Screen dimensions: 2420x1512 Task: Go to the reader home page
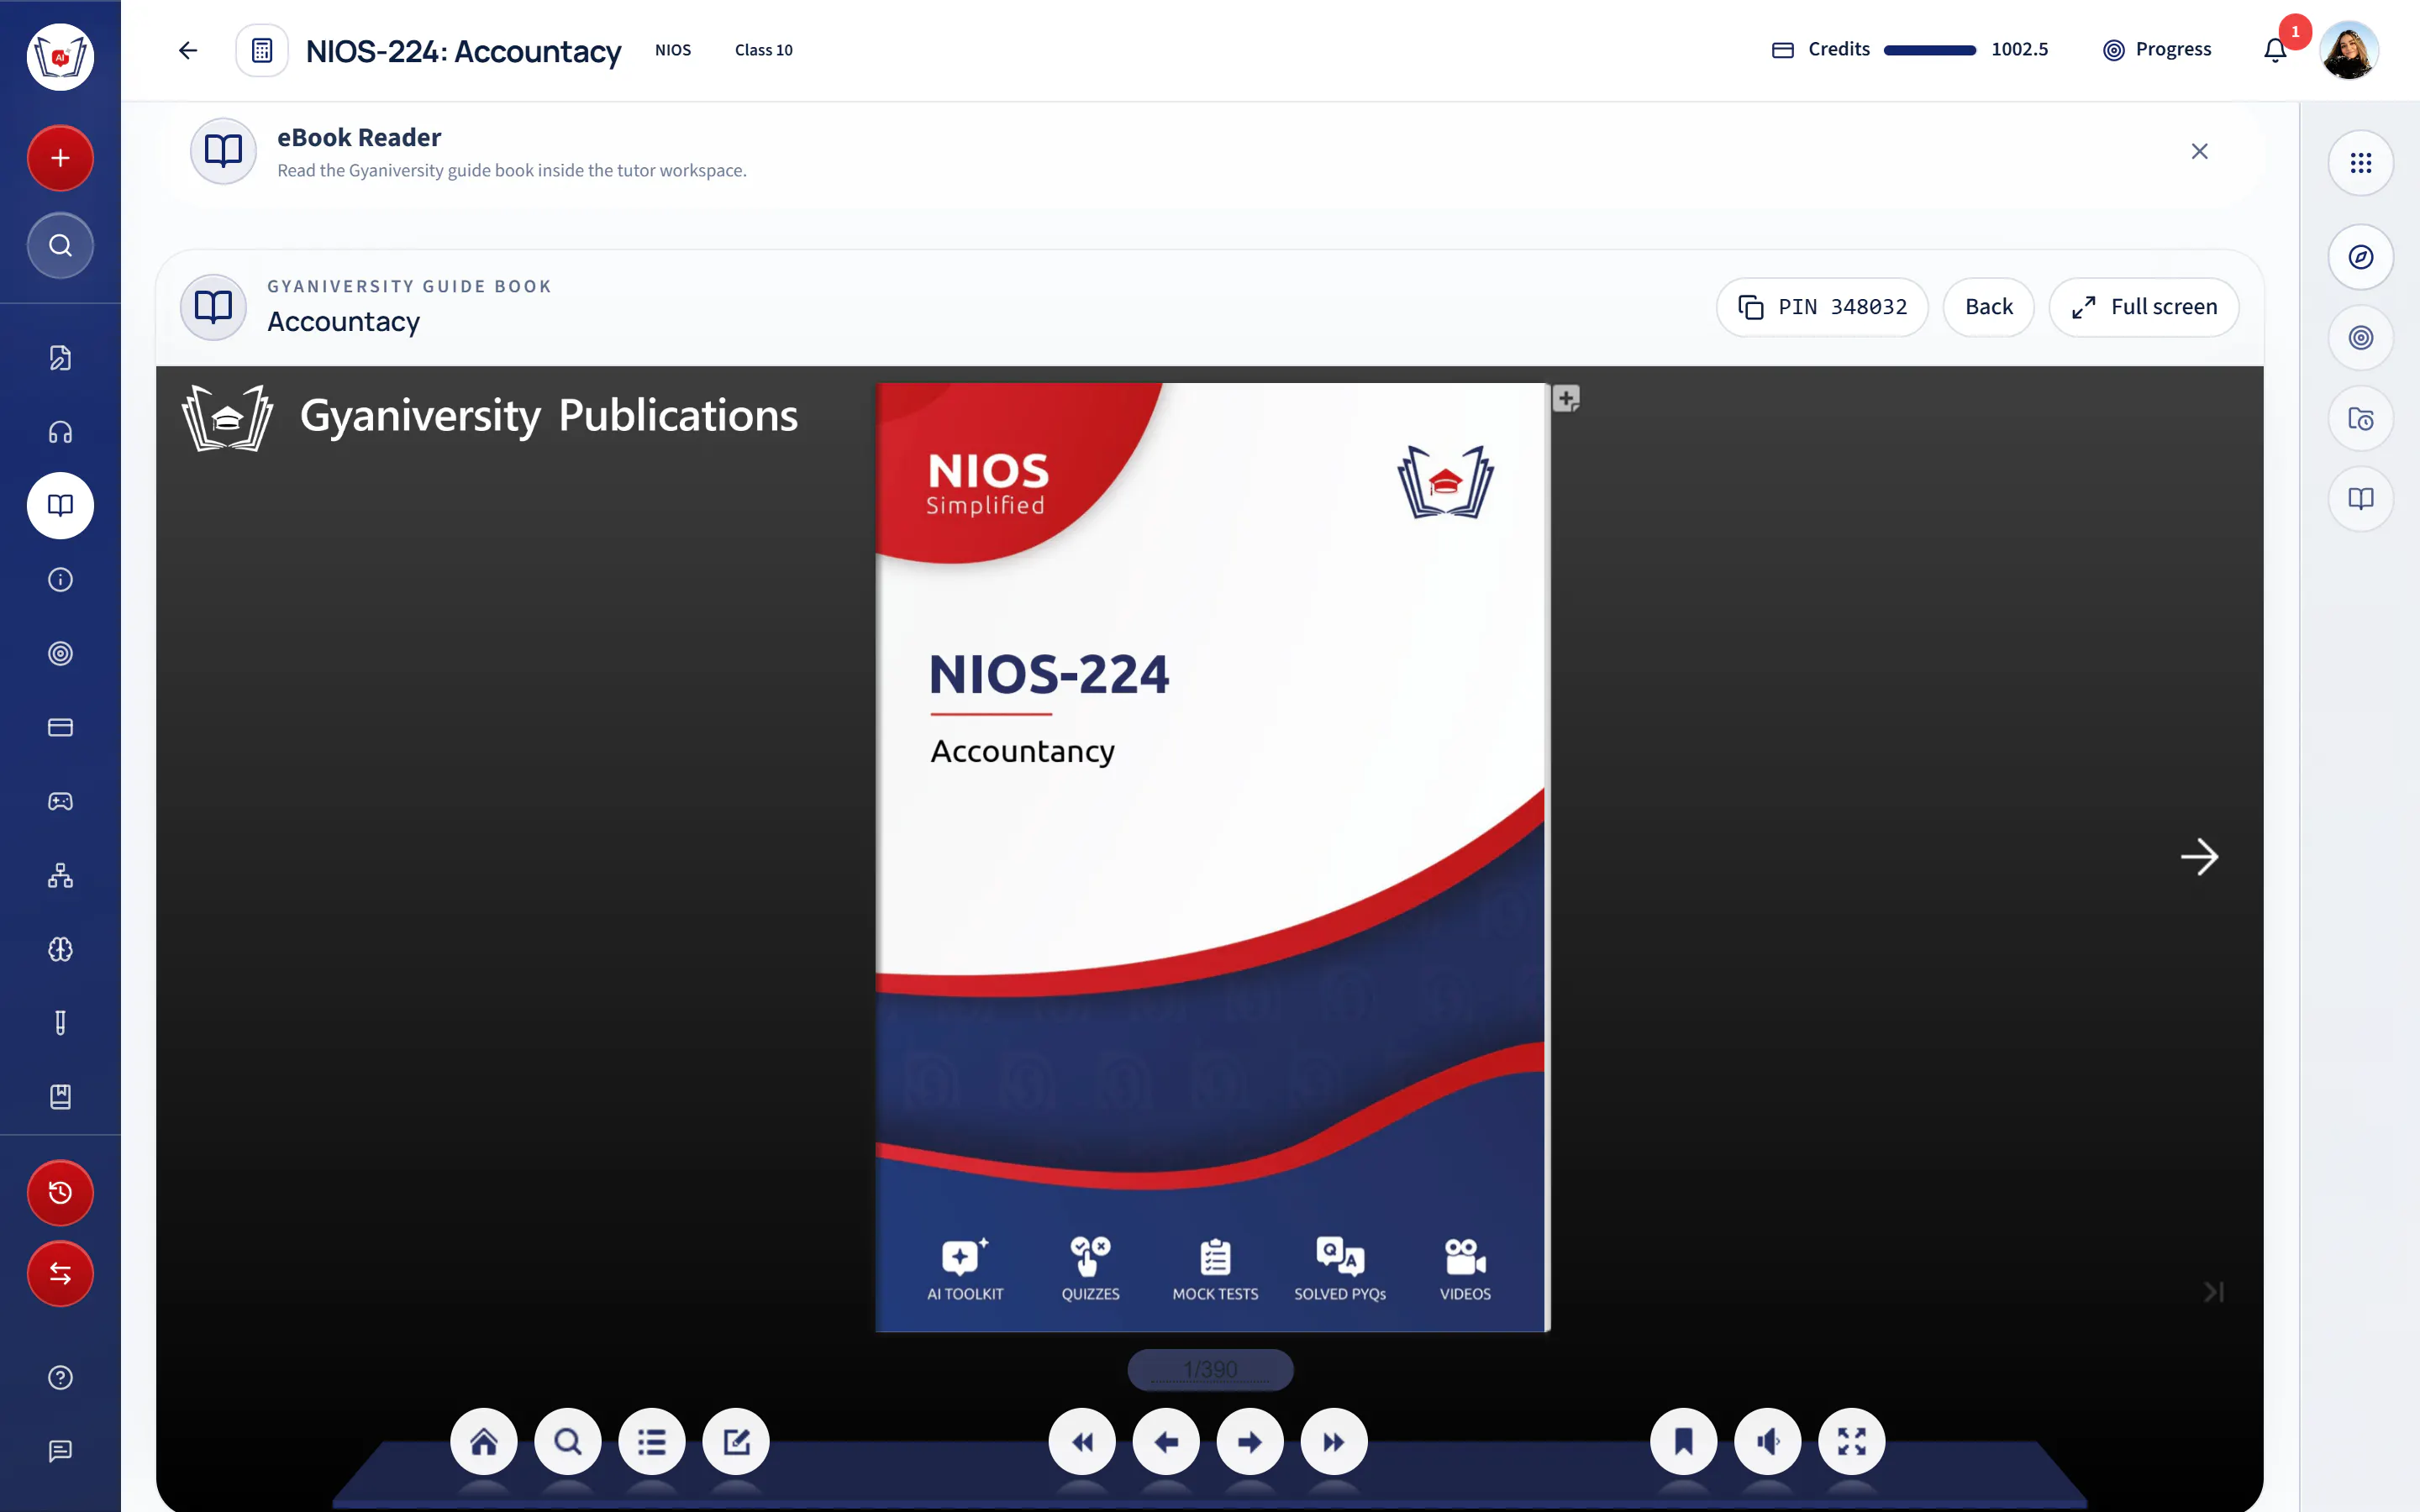point(484,1442)
